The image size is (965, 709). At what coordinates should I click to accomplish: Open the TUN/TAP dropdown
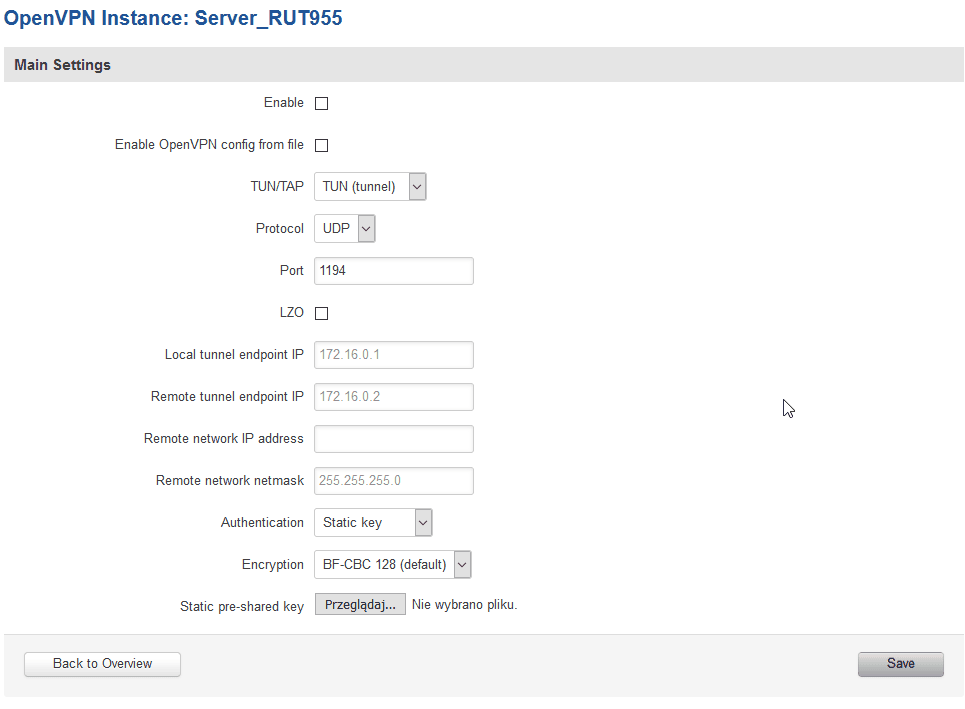370,187
